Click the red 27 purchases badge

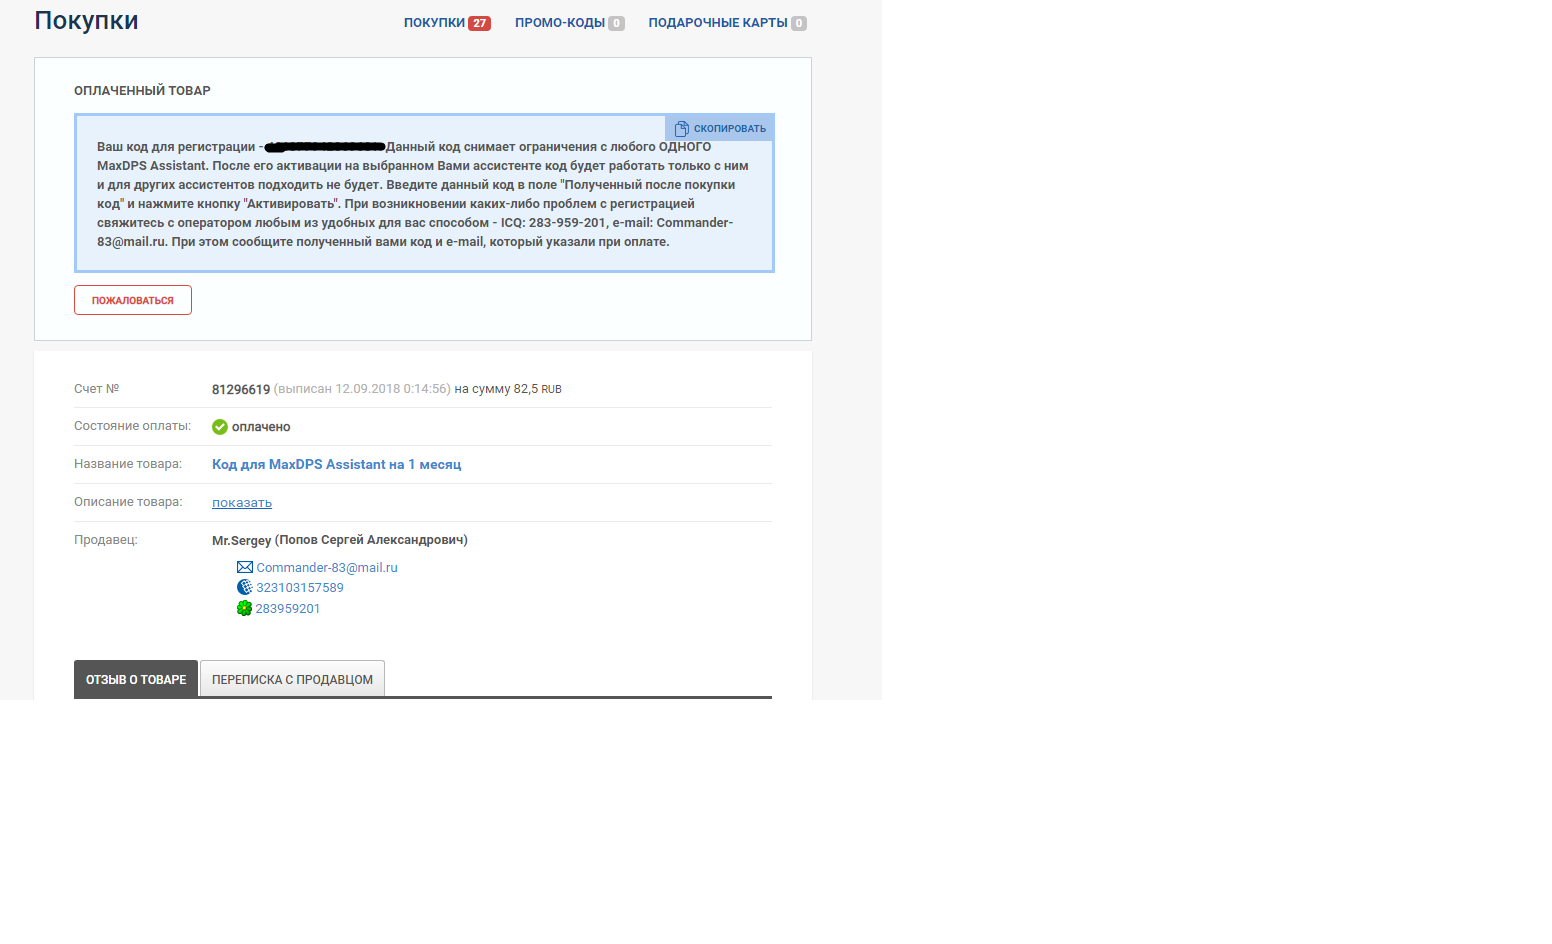(479, 23)
